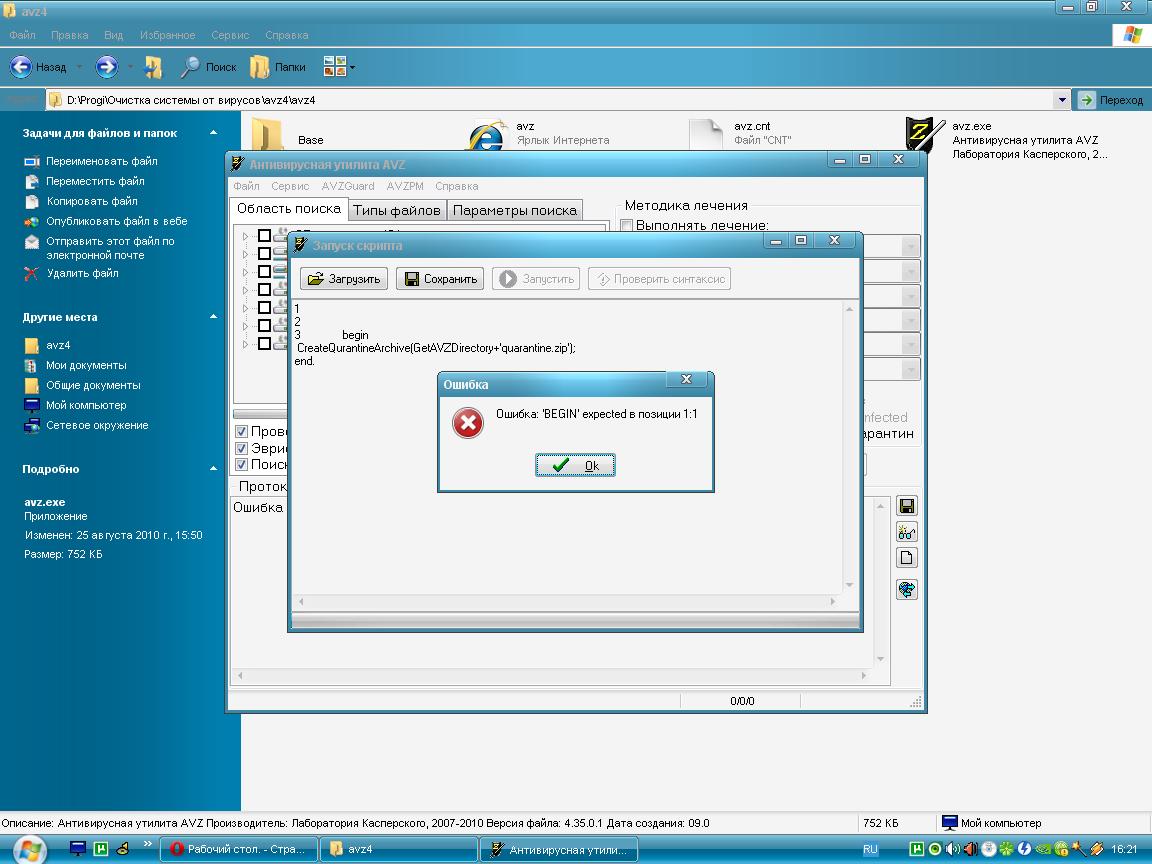Open AVZPM menu in AVZ window
This screenshot has width=1152, height=864.
[405, 186]
